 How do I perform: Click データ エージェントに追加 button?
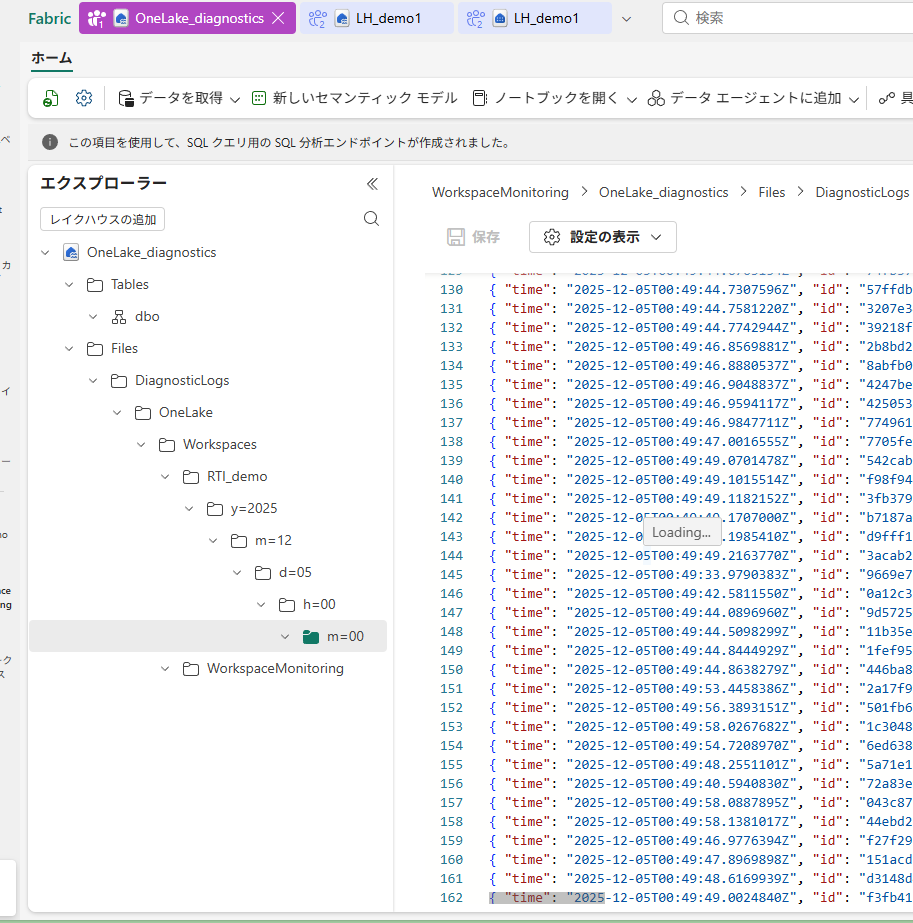744,98
